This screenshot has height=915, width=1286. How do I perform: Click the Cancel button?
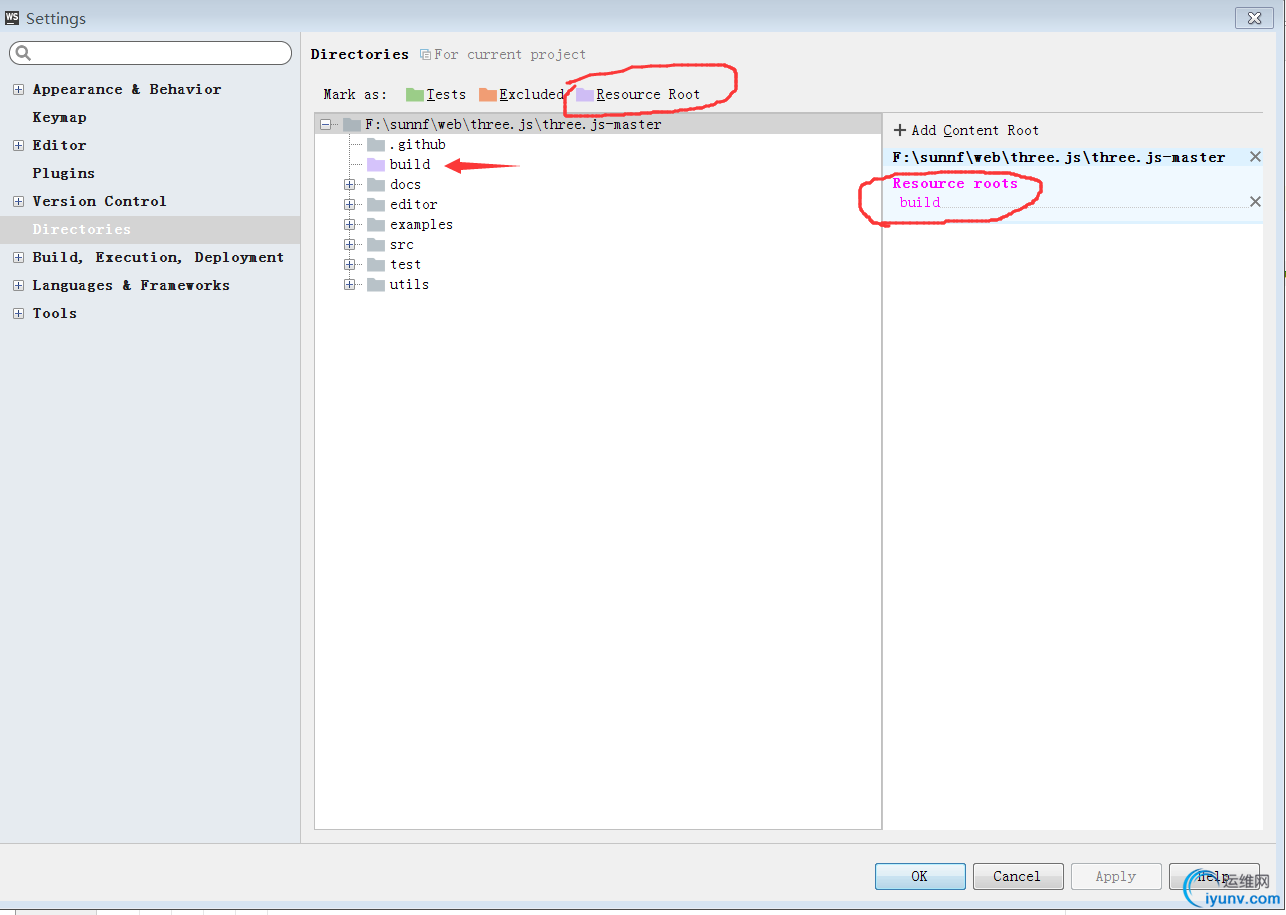click(x=1017, y=876)
